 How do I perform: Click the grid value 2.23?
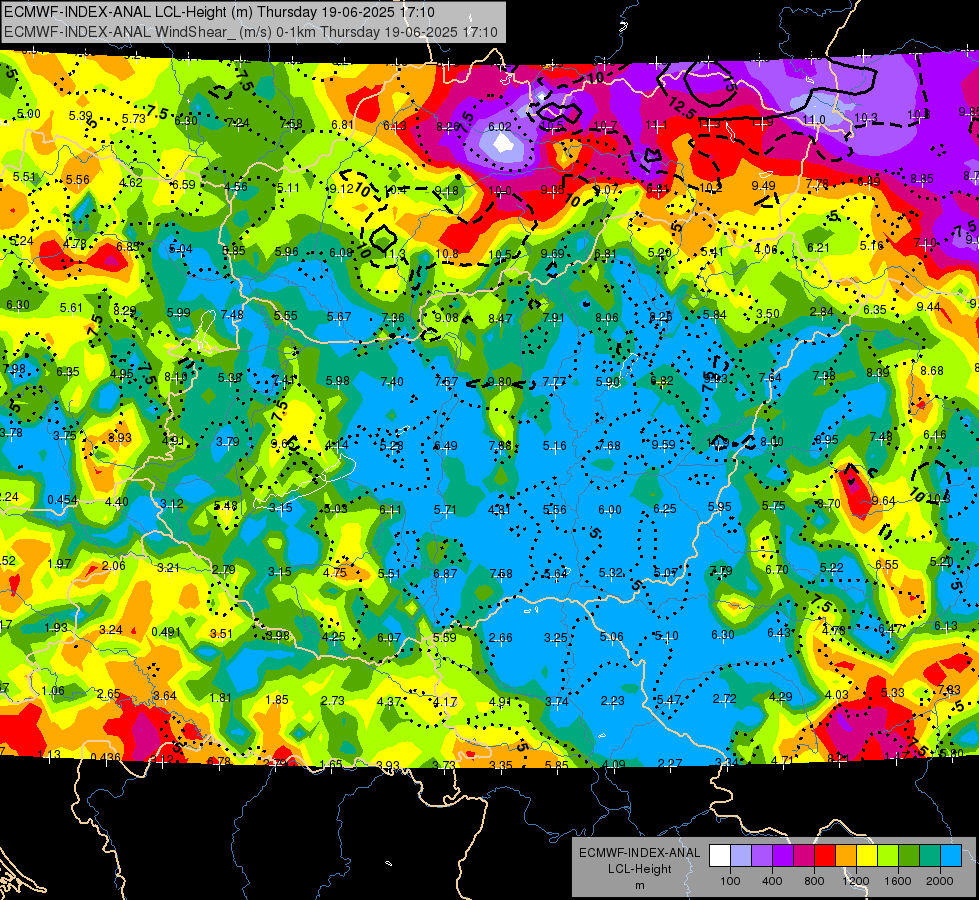click(x=612, y=701)
